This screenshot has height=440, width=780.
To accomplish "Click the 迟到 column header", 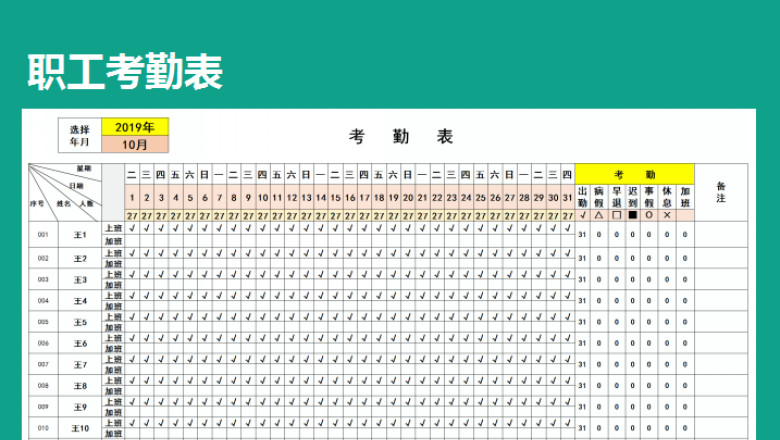I will click(x=632, y=197).
